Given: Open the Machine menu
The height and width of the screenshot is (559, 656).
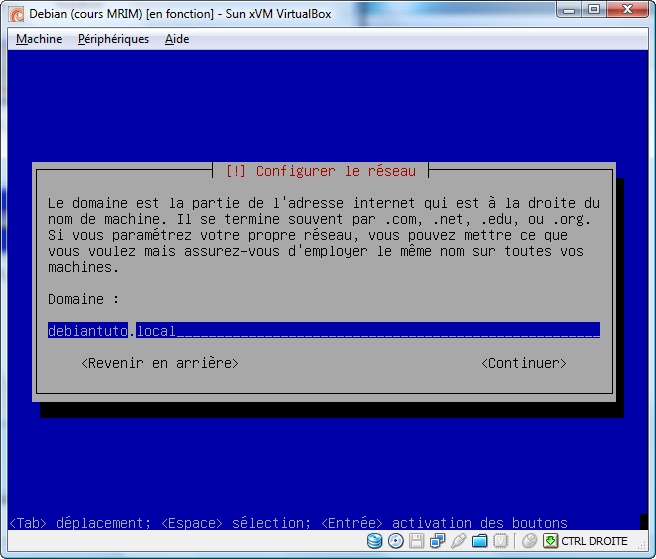Looking at the screenshot, I should click(39, 39).
